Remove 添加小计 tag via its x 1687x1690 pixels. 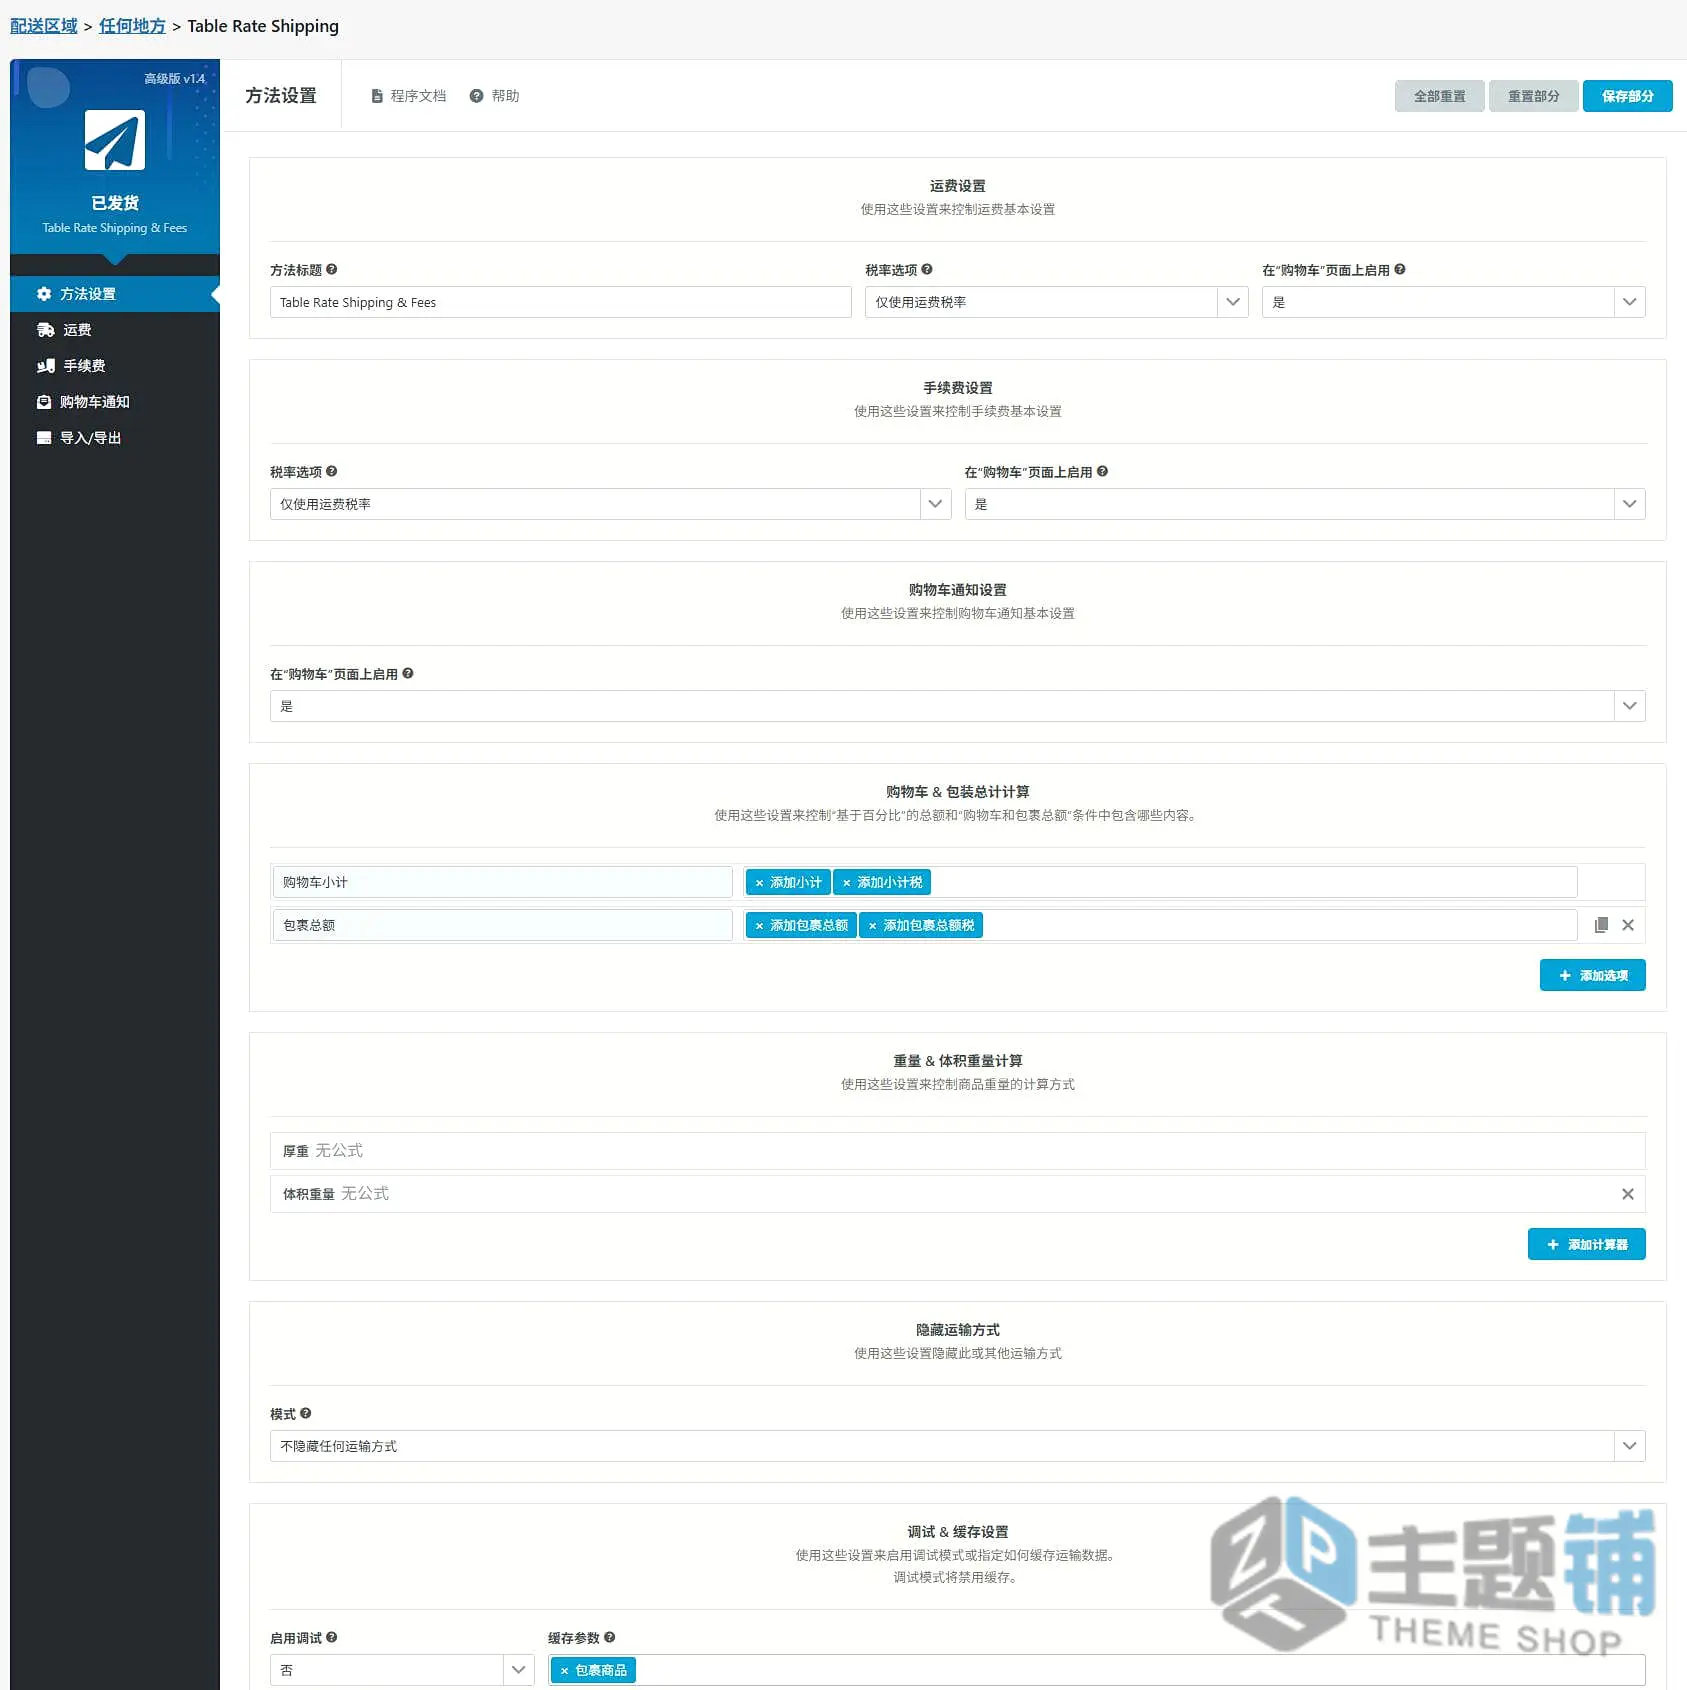click(x=759, y=883)
